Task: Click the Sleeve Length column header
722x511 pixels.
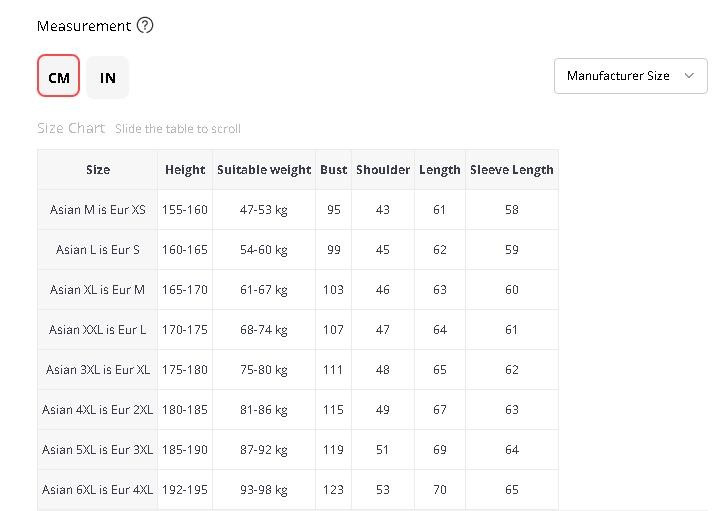Action: [x=511, y=170]
